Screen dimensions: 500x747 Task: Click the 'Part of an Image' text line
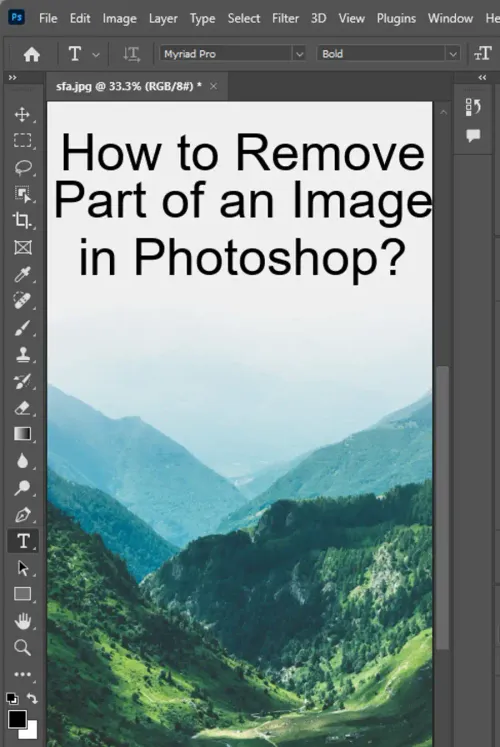[x=243, y=202]
